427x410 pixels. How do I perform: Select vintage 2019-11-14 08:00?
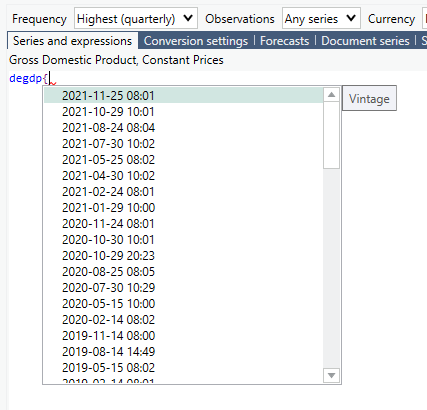(184, 336)
